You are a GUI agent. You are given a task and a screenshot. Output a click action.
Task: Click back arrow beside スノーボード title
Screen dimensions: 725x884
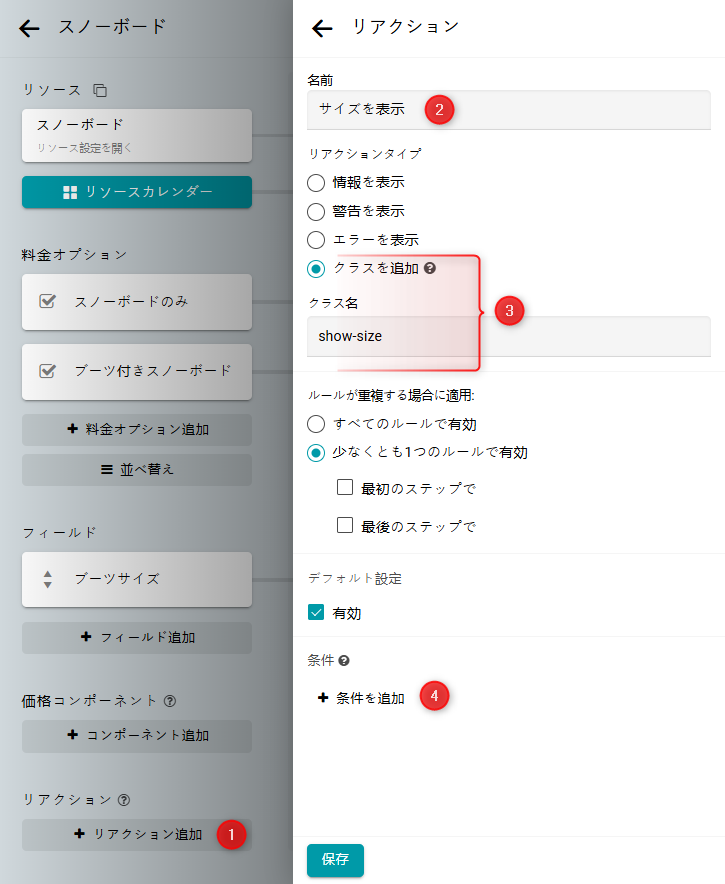[30, 28]
